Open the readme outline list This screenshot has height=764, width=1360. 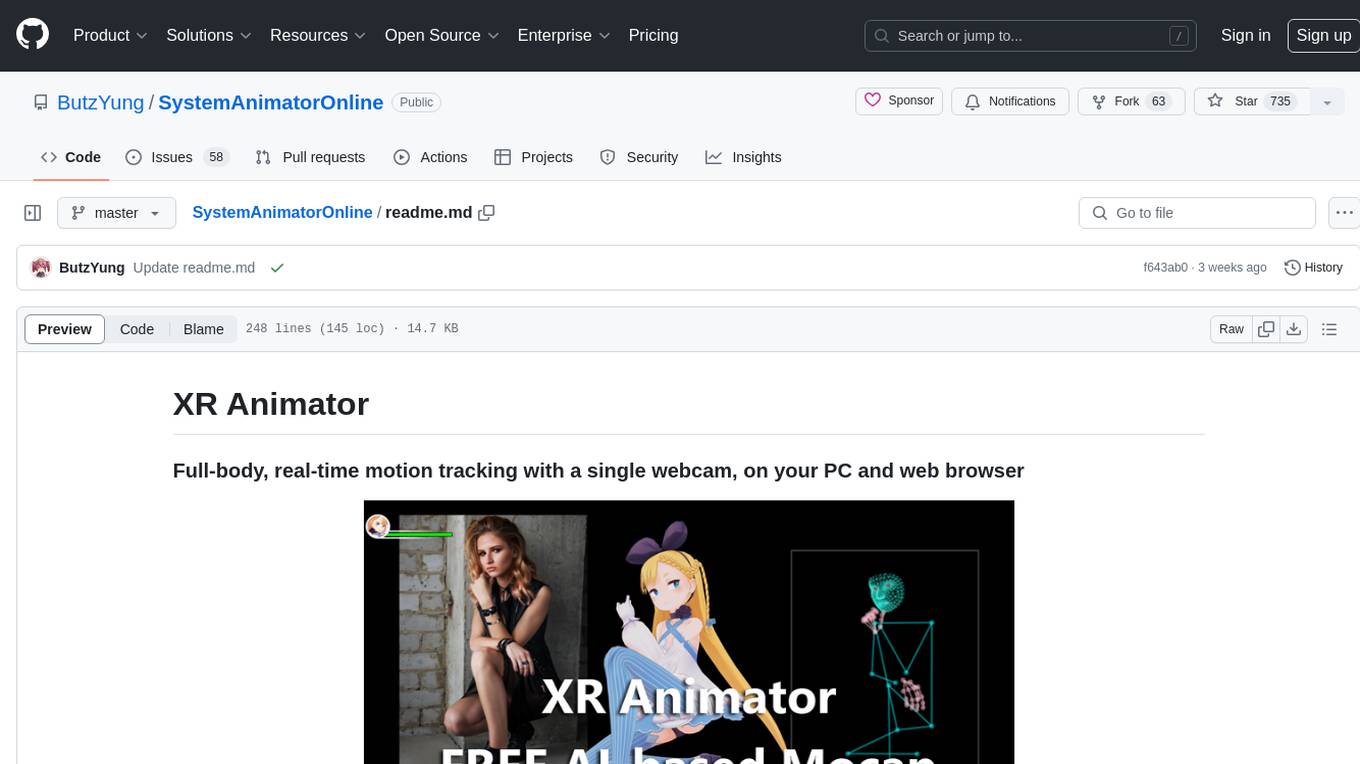pyautogui.click(x=1329, y=329)
